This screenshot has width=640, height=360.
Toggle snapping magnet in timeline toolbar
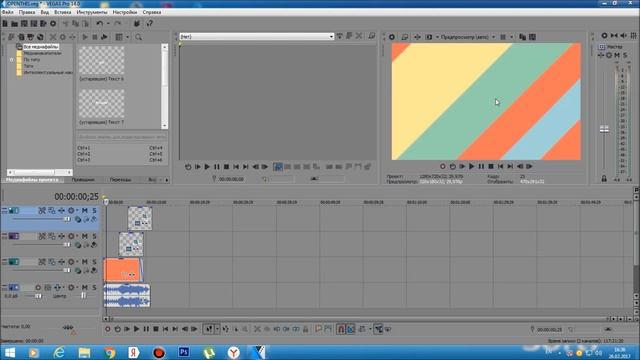click(341, 329)
